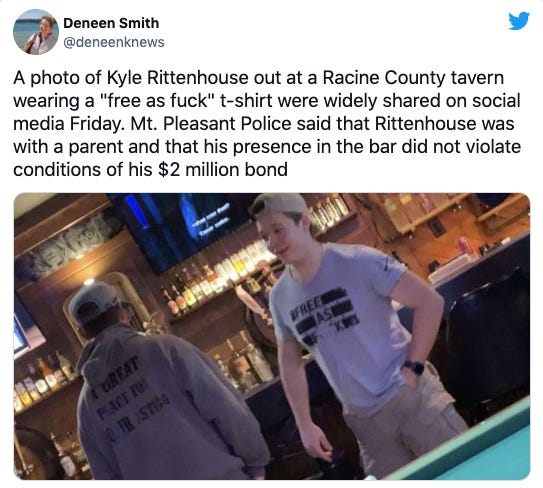Click the gray cap of the hoodie wearer
The height and width of the screenshot is (488, 543).
(94, 302)
